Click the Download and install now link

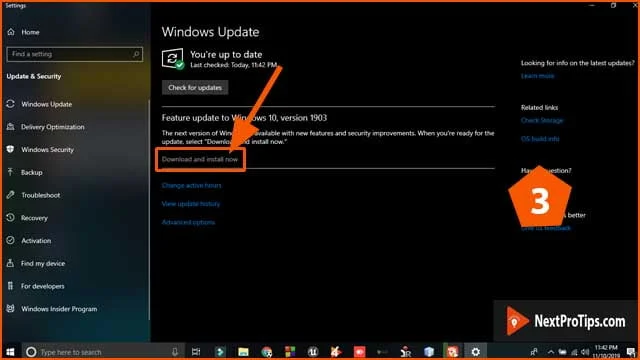click(x=200, y=159)
